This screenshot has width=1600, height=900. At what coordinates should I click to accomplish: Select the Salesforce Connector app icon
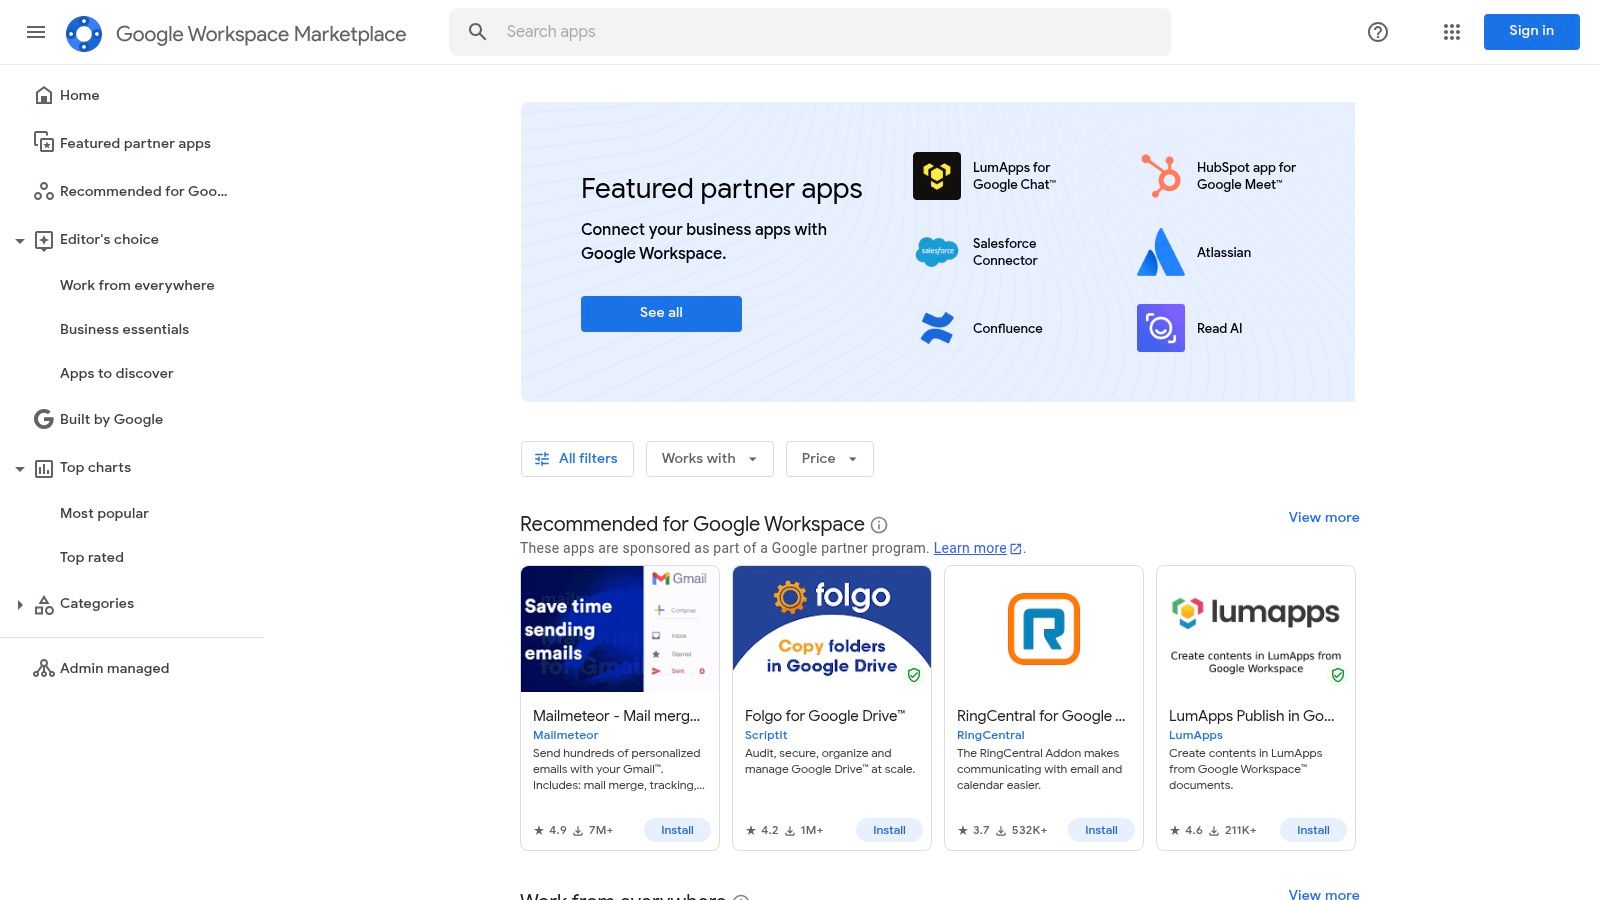click(x=936, y=252)
